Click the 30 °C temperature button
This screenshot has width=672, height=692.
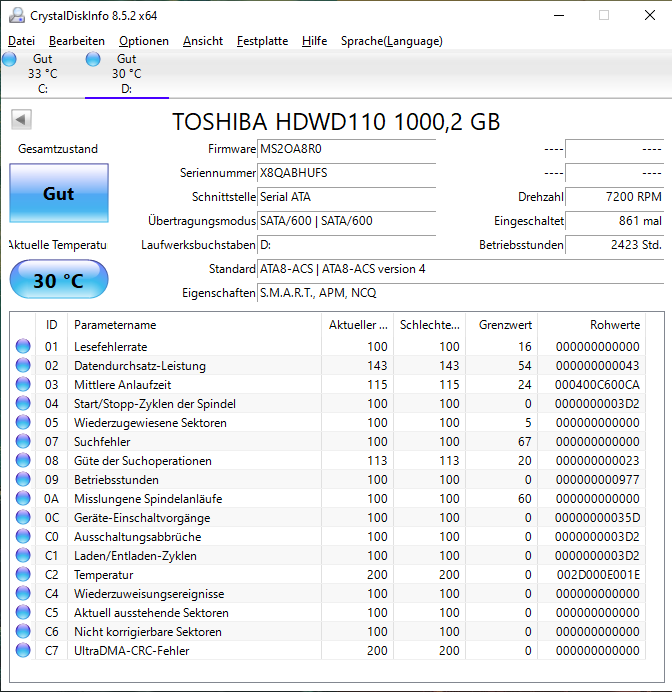[59, 279]
